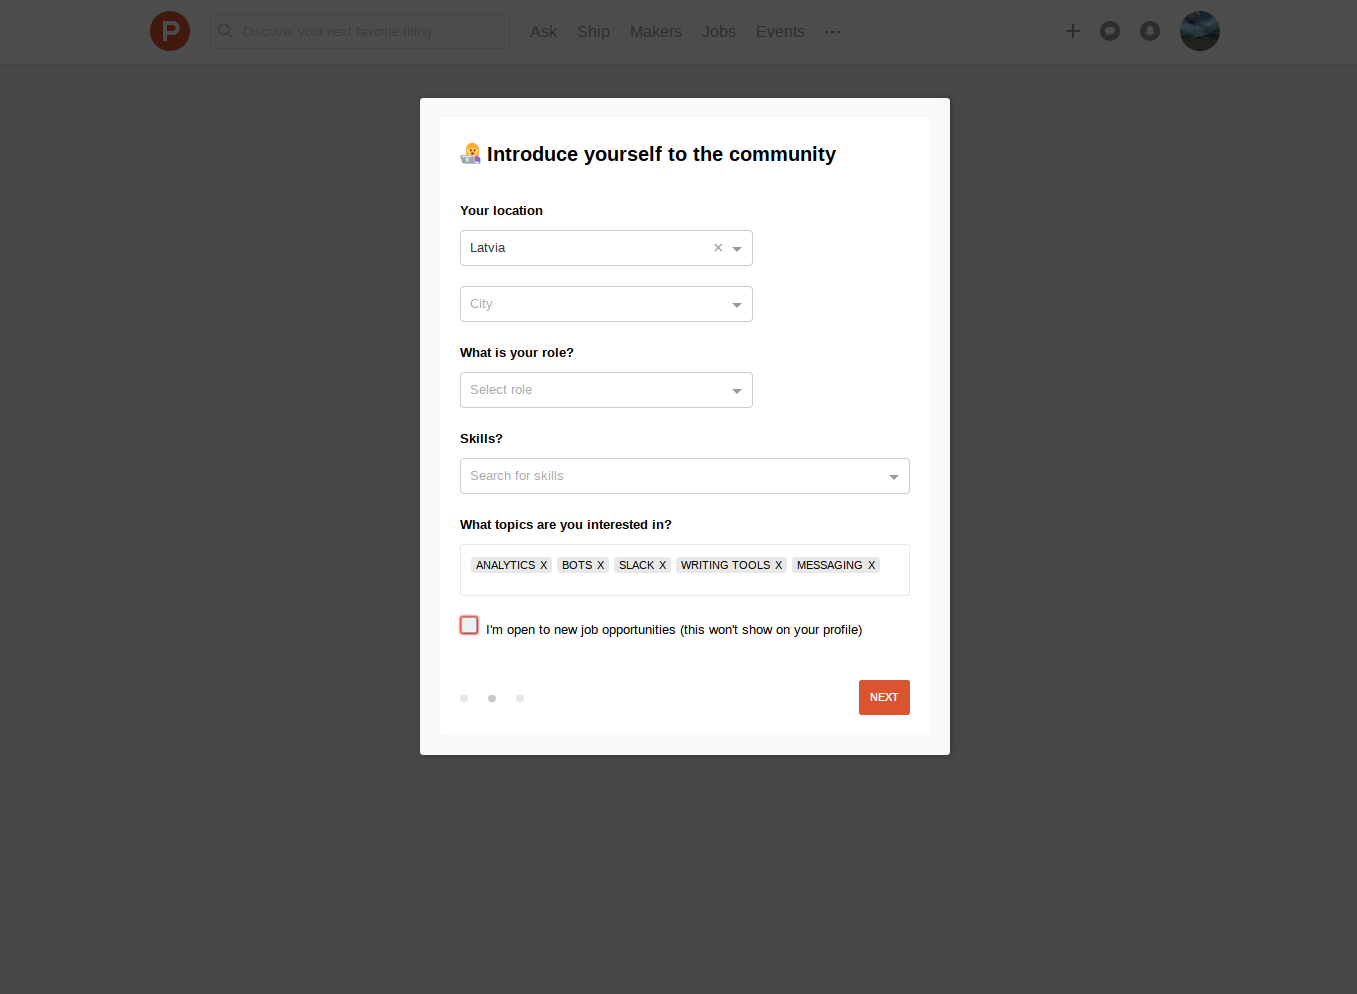This screenshot has width=1357, height=994.
Task: Clear the Latvia location selection
Action: click(718, 248)
